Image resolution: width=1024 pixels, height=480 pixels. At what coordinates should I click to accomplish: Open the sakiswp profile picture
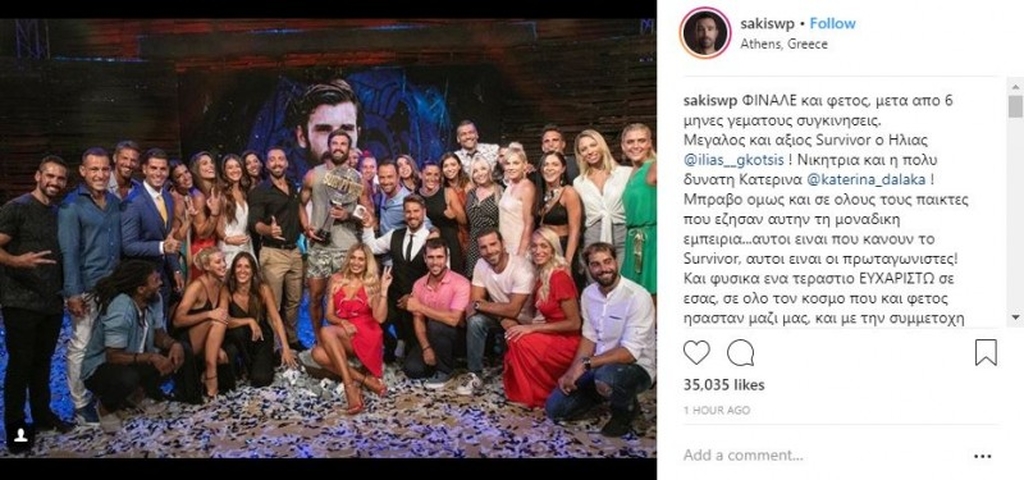pos(705,33)
